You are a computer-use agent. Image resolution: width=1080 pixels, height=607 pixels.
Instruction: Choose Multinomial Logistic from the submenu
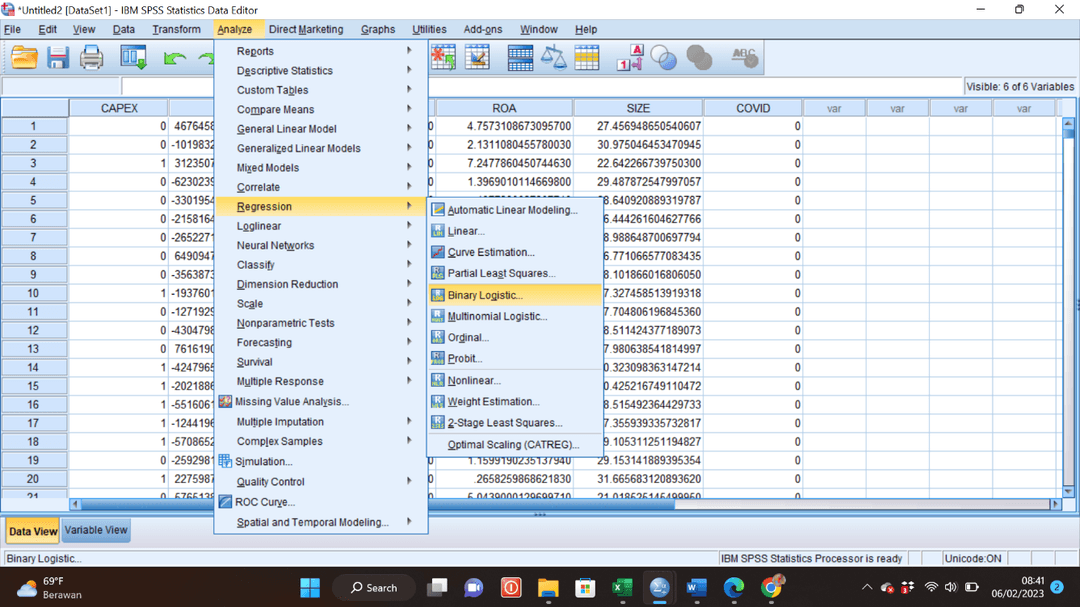click(497, 316)
